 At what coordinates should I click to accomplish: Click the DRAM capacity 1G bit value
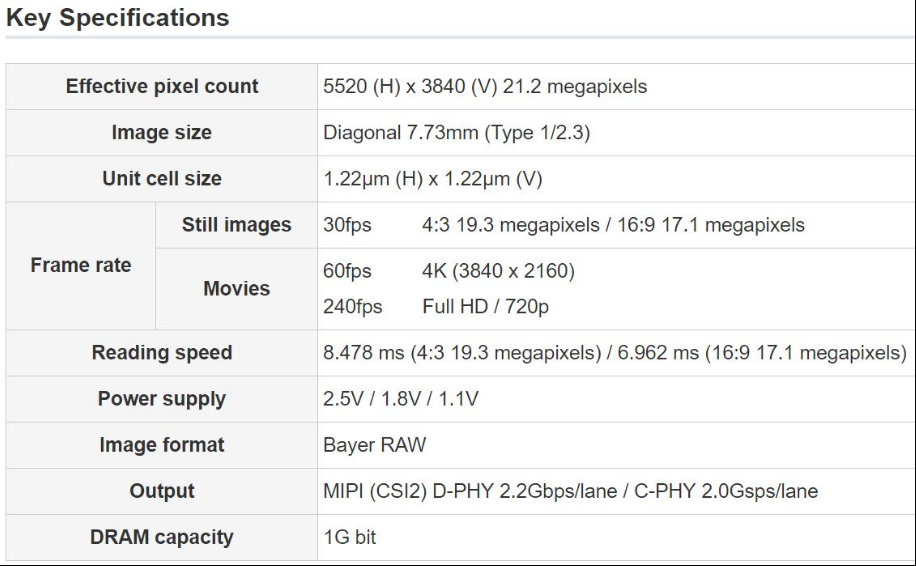click(x=350, y=537)
